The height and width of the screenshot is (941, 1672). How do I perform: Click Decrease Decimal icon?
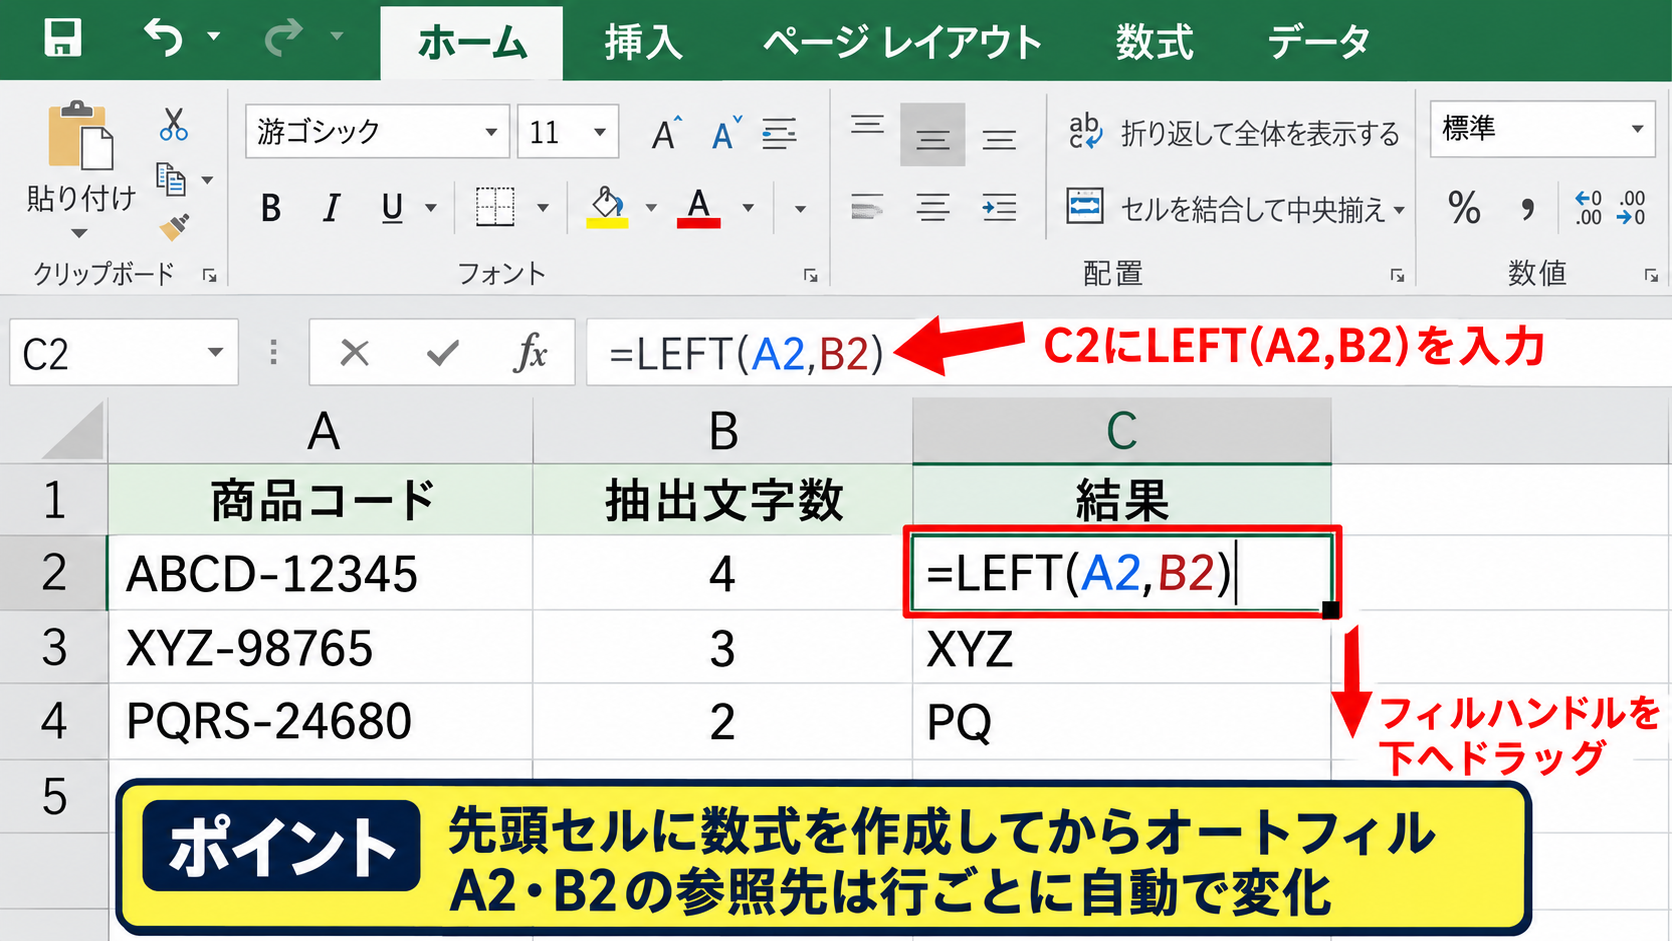coord(1632,208)
